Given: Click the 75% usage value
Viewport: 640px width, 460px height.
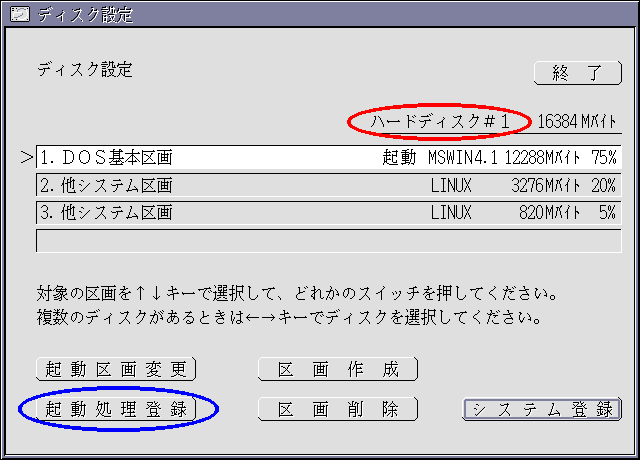Looking at the screenshot, I should tap(603, 158).
